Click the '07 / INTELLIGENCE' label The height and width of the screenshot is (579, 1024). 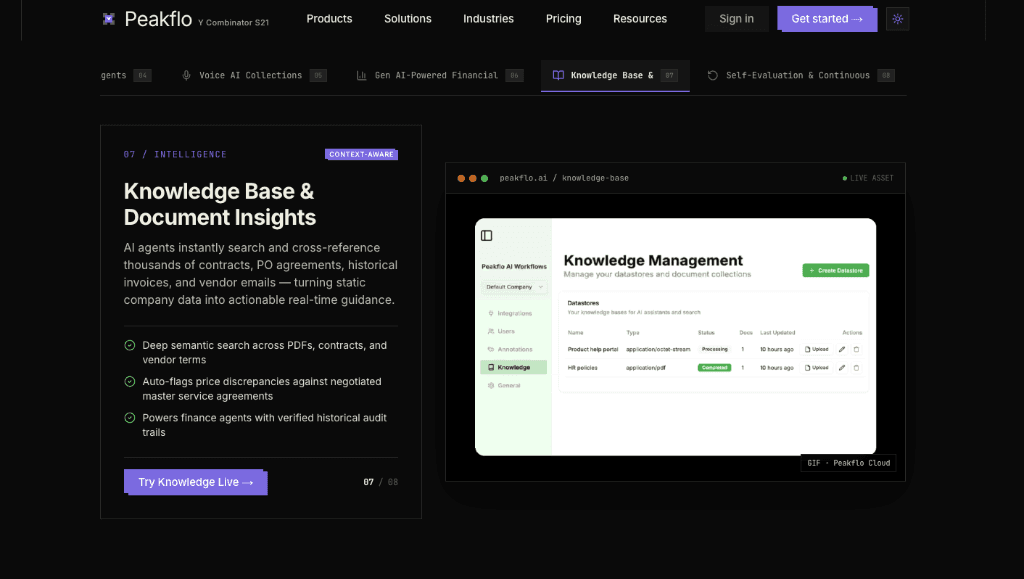(x=175, y=155)
